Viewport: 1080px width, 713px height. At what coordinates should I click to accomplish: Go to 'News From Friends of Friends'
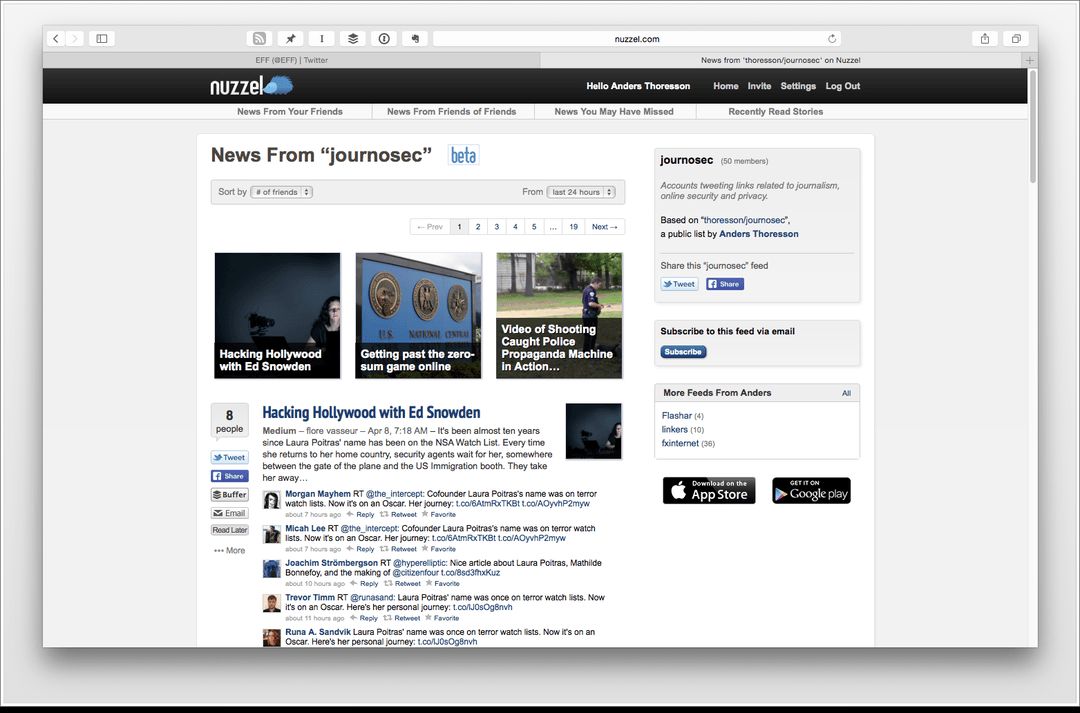coord(451,112)
